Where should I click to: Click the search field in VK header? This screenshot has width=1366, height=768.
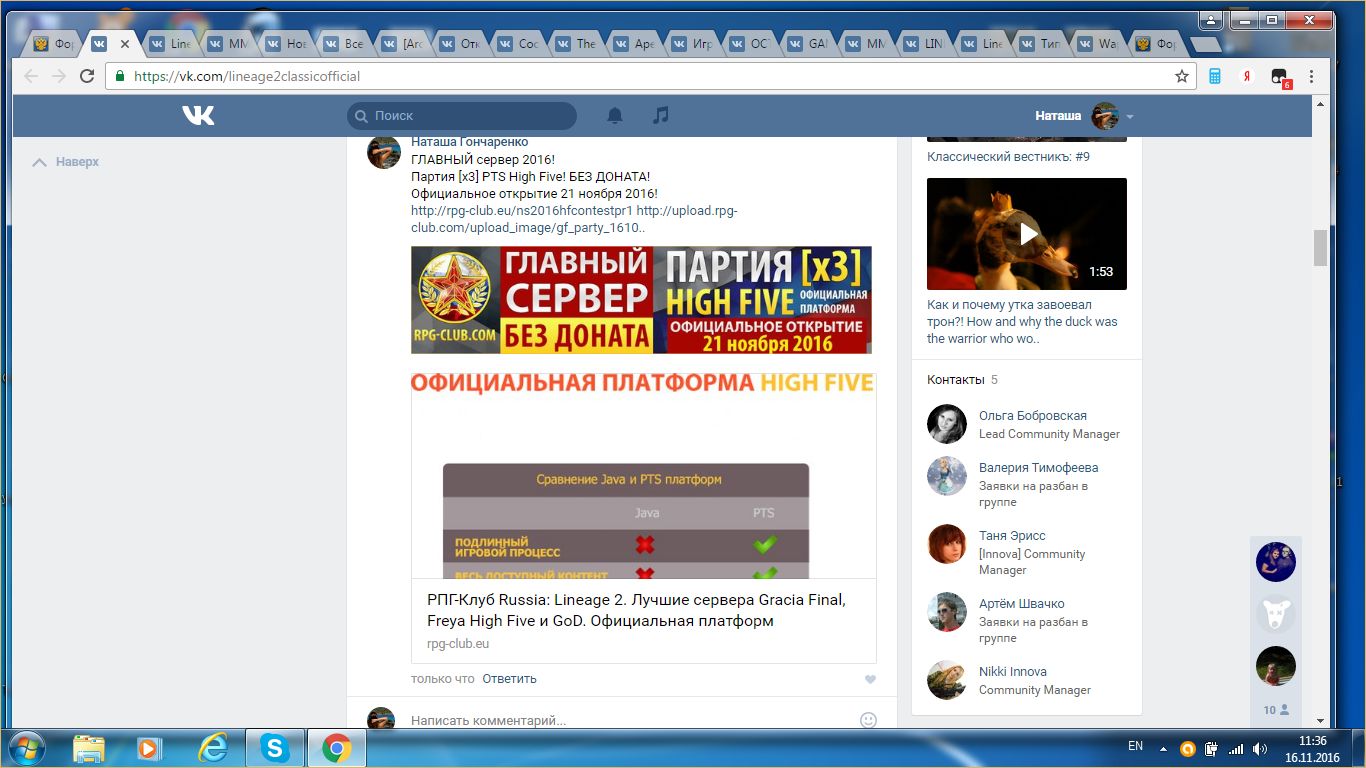point(462,116)
